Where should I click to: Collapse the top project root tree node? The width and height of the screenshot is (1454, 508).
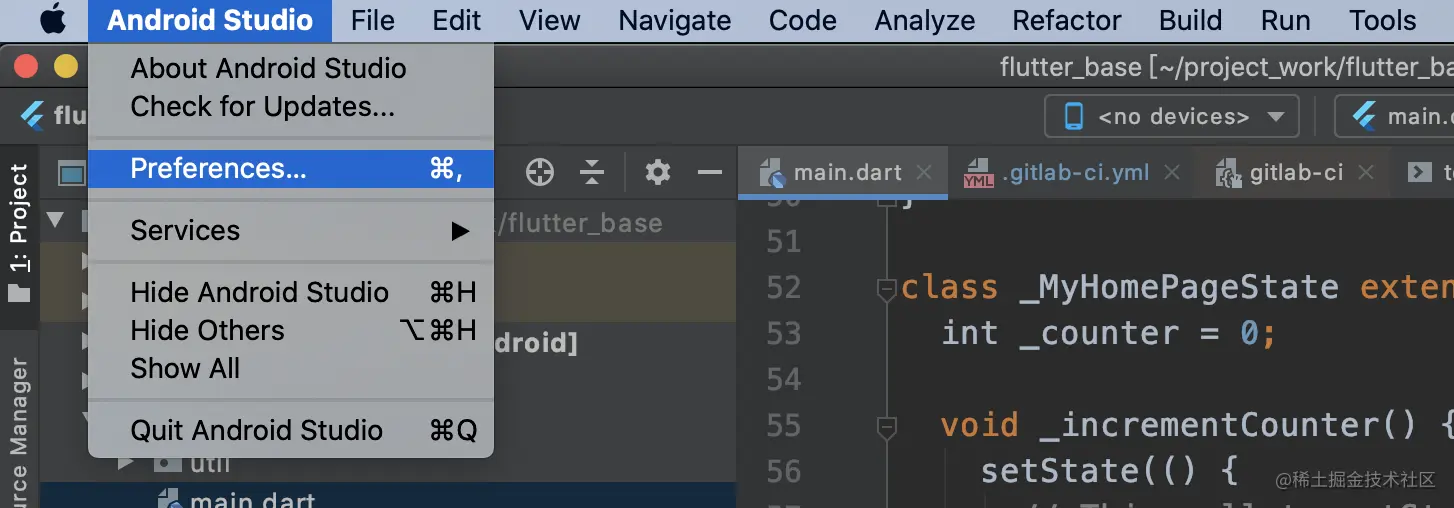(55, 220)
